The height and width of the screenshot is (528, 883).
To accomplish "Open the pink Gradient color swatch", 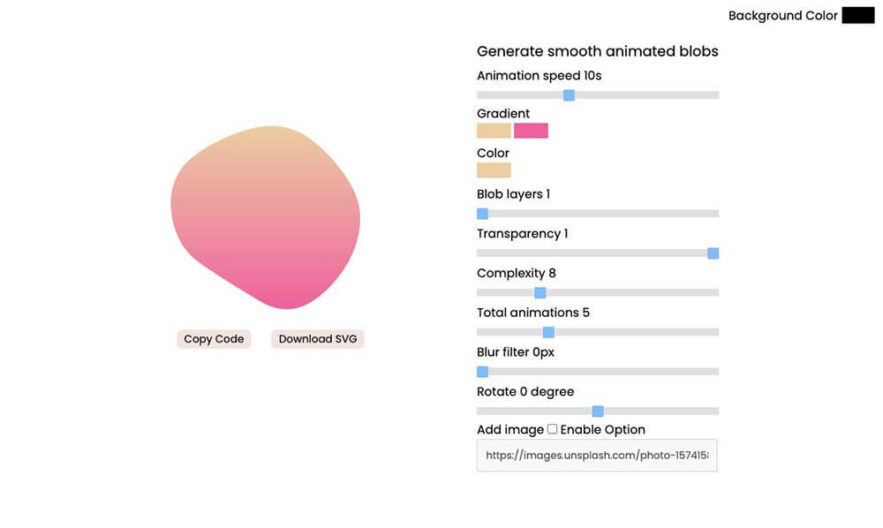I will tap(531, 131).
